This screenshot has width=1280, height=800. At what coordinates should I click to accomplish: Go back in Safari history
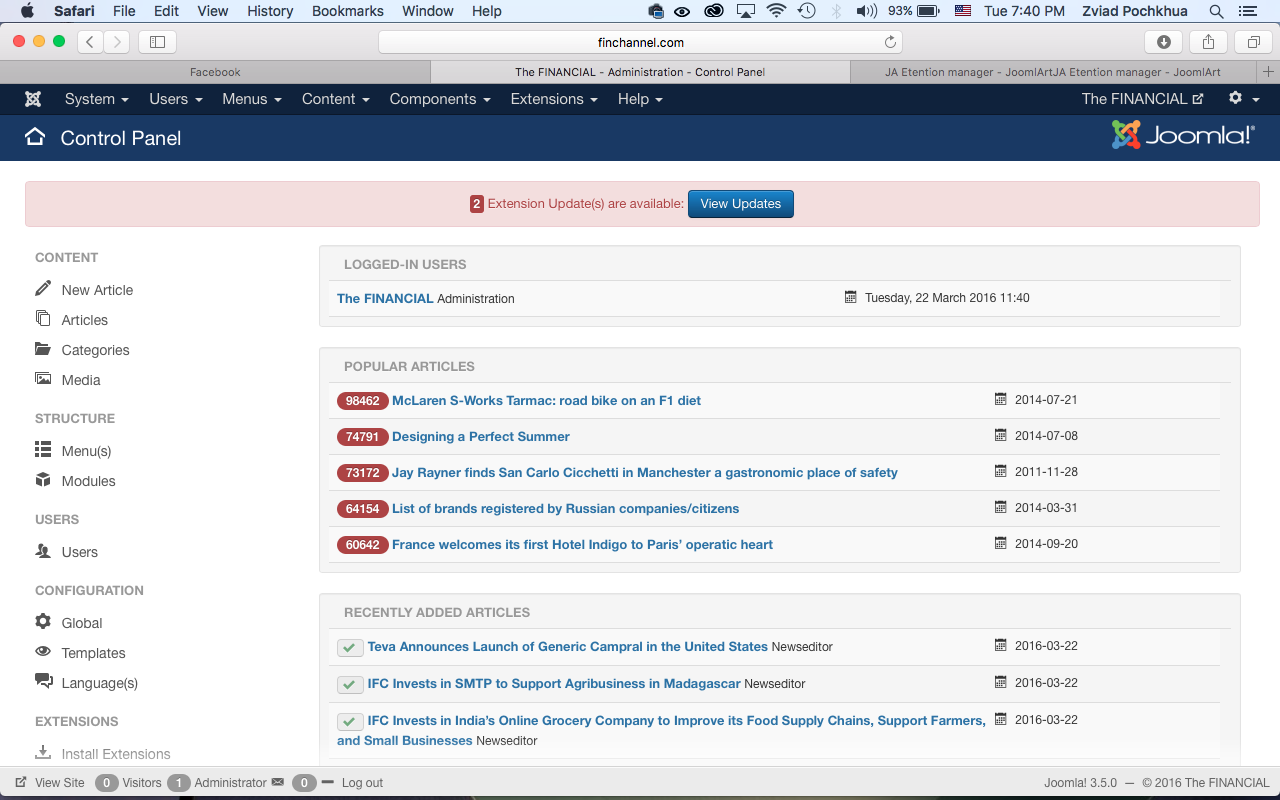(x=90, y=42)
